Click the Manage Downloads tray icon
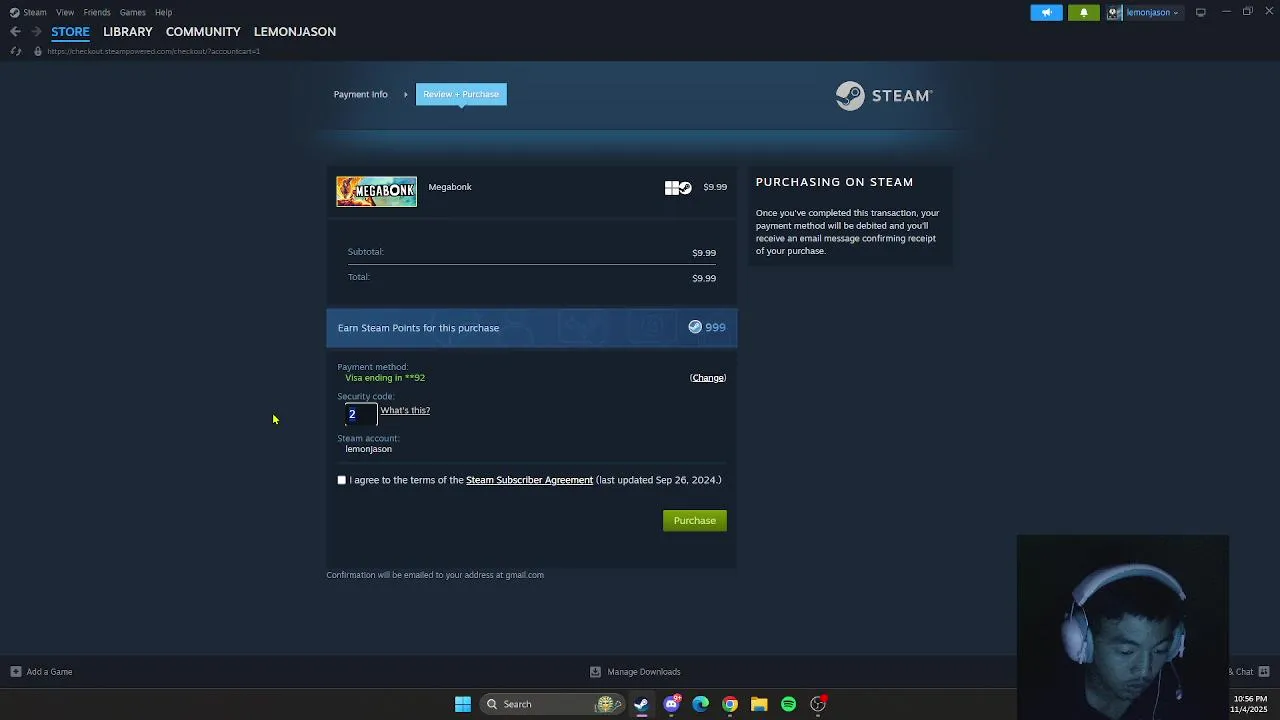Viewport: 1280px width, 720px height. click(595, 672)
